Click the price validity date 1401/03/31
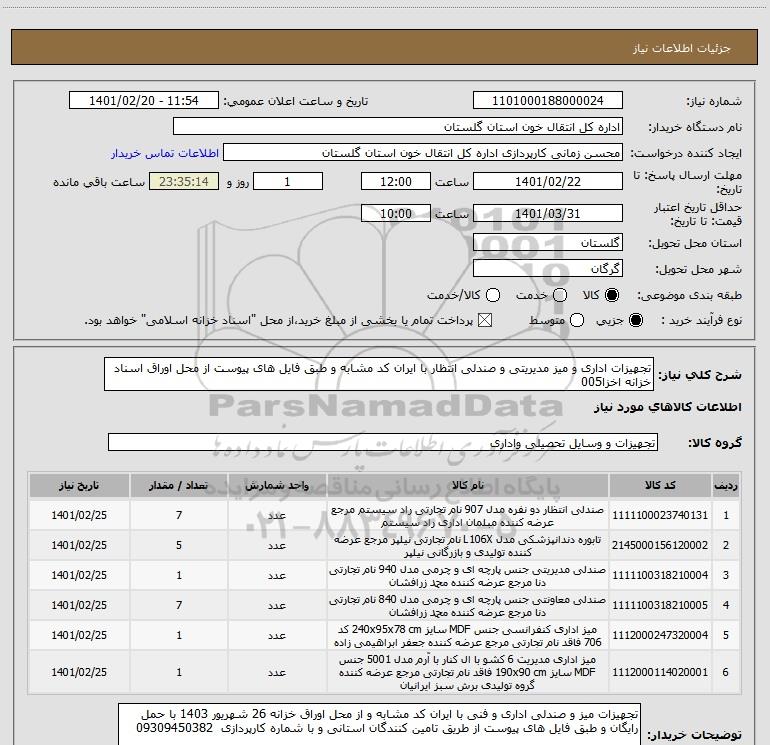 (x=548, y=213)
